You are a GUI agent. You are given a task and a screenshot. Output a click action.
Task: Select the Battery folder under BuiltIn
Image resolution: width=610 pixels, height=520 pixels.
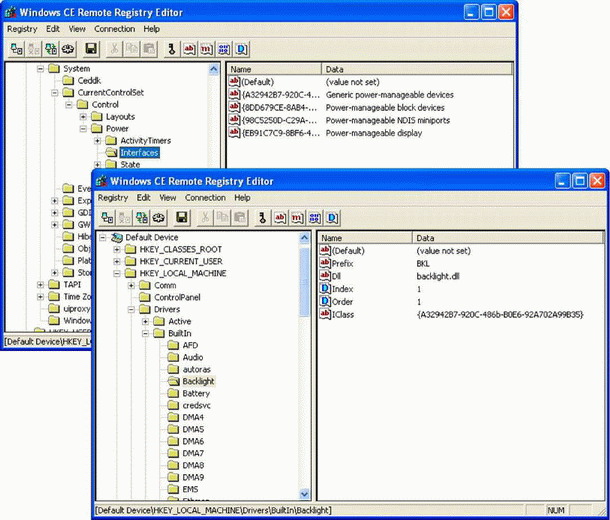pos(195,394)
